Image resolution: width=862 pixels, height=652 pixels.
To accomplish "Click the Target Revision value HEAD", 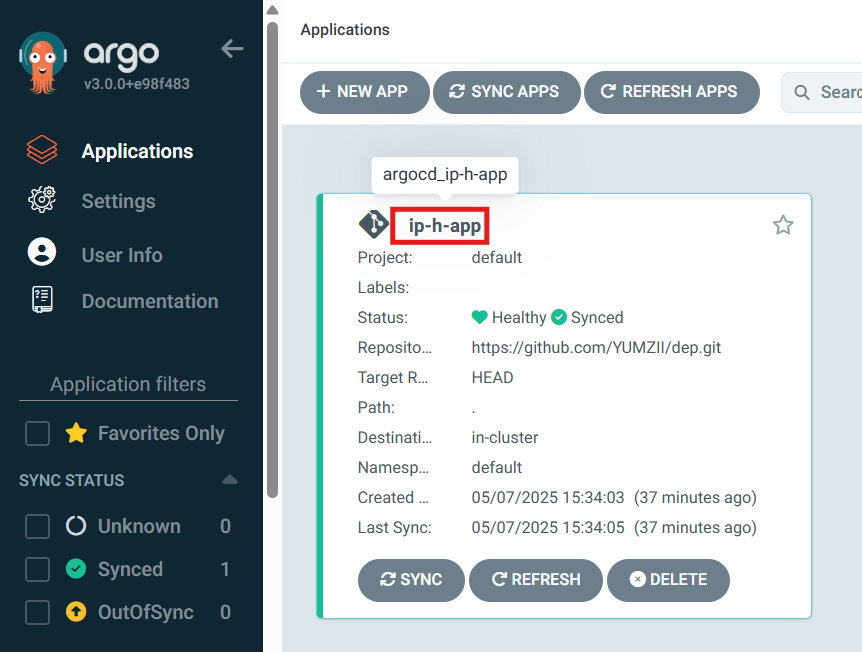I will 493,378.
